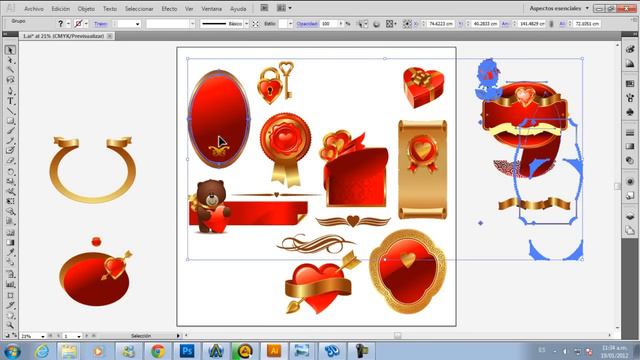
Task: Click the horizontal scrollbar thumb
Action: pyautogui.click(x=397, y=336)
